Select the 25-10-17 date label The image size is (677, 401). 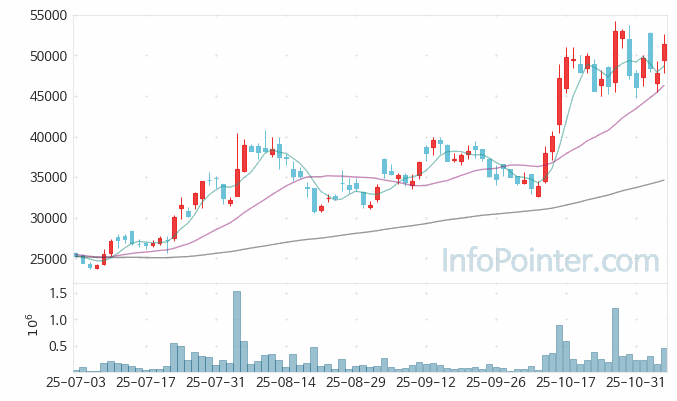568,382
